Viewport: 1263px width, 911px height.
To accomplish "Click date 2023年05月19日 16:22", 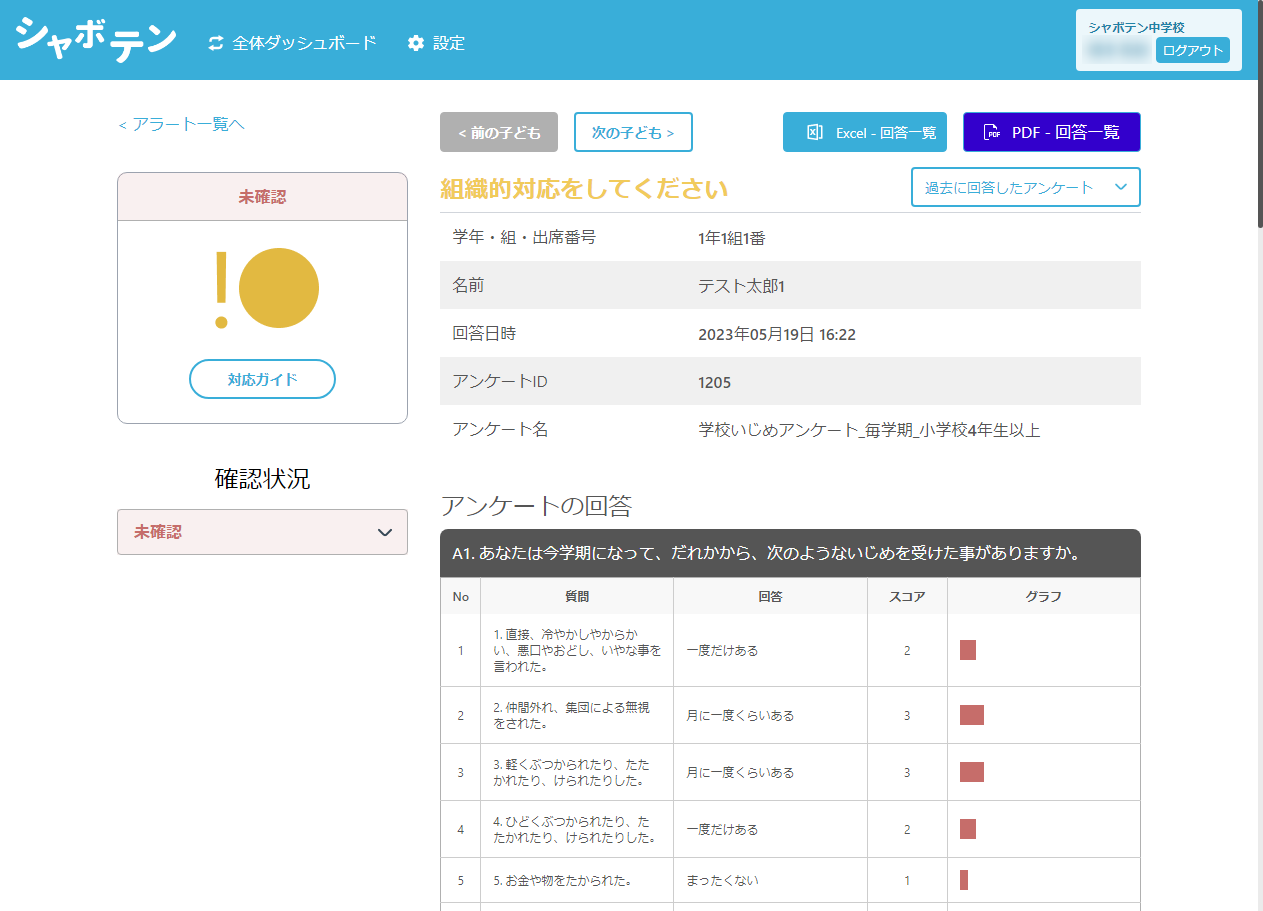I will click(777, 334).
